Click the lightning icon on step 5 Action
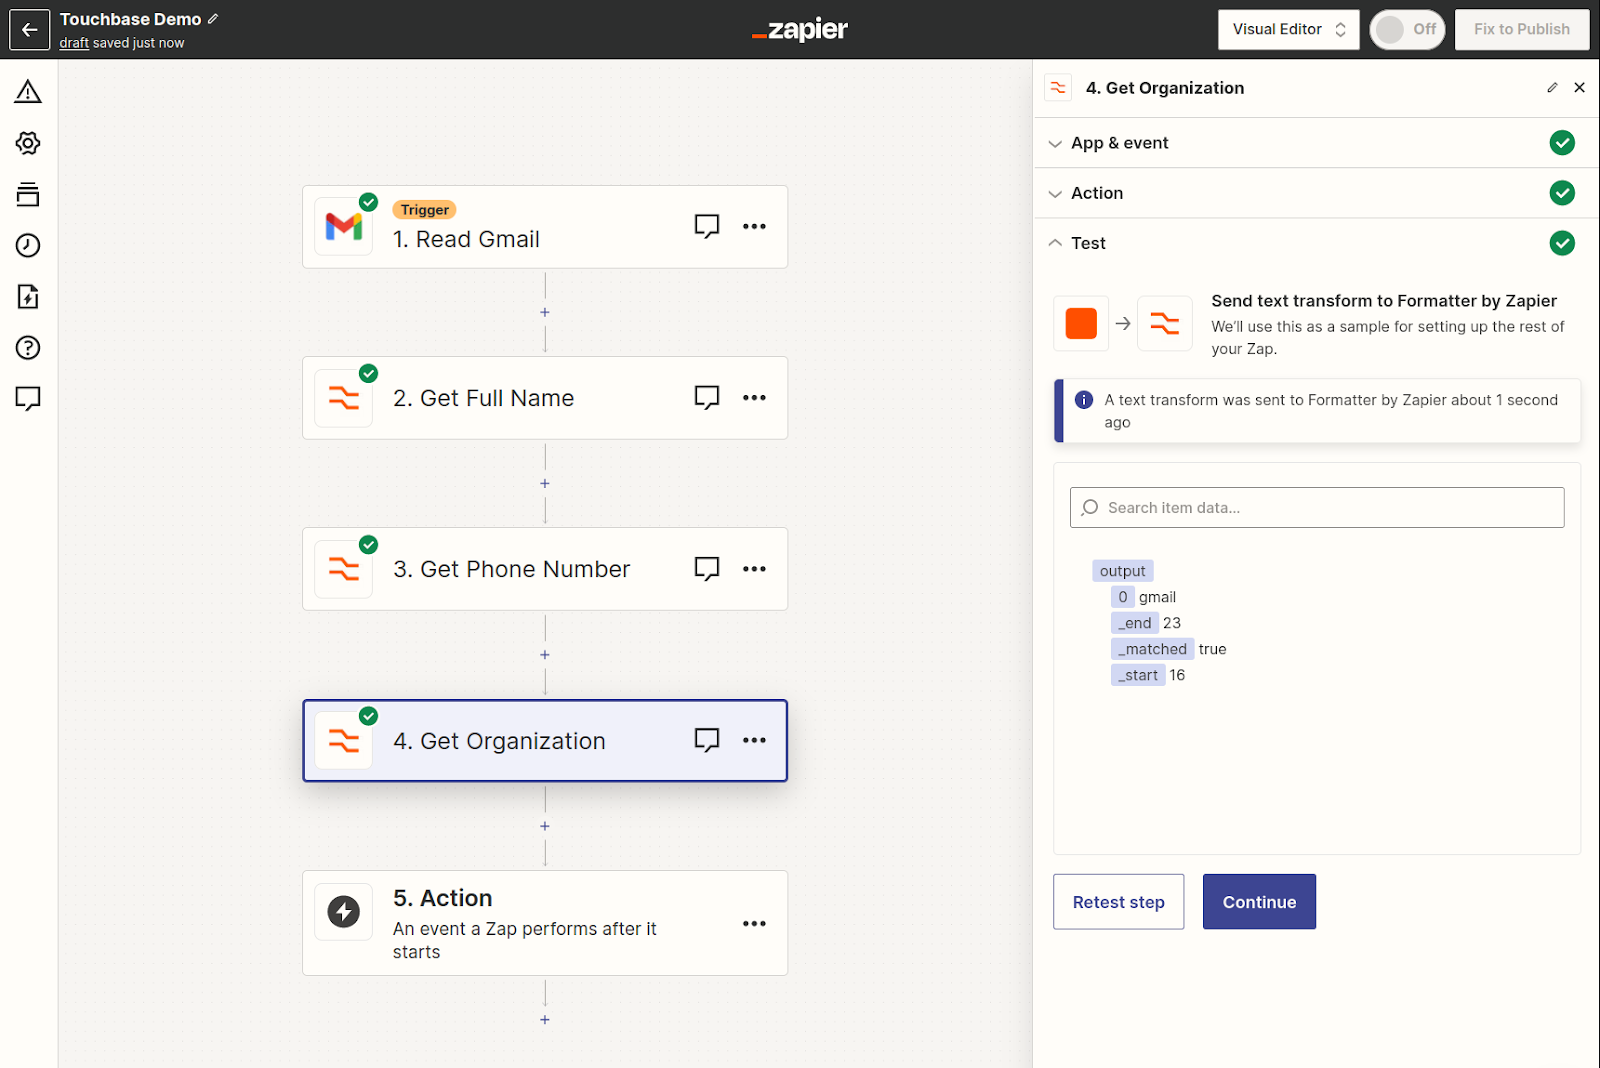1600x1068 pixels. pyautogui.click(x=344, y=912)
